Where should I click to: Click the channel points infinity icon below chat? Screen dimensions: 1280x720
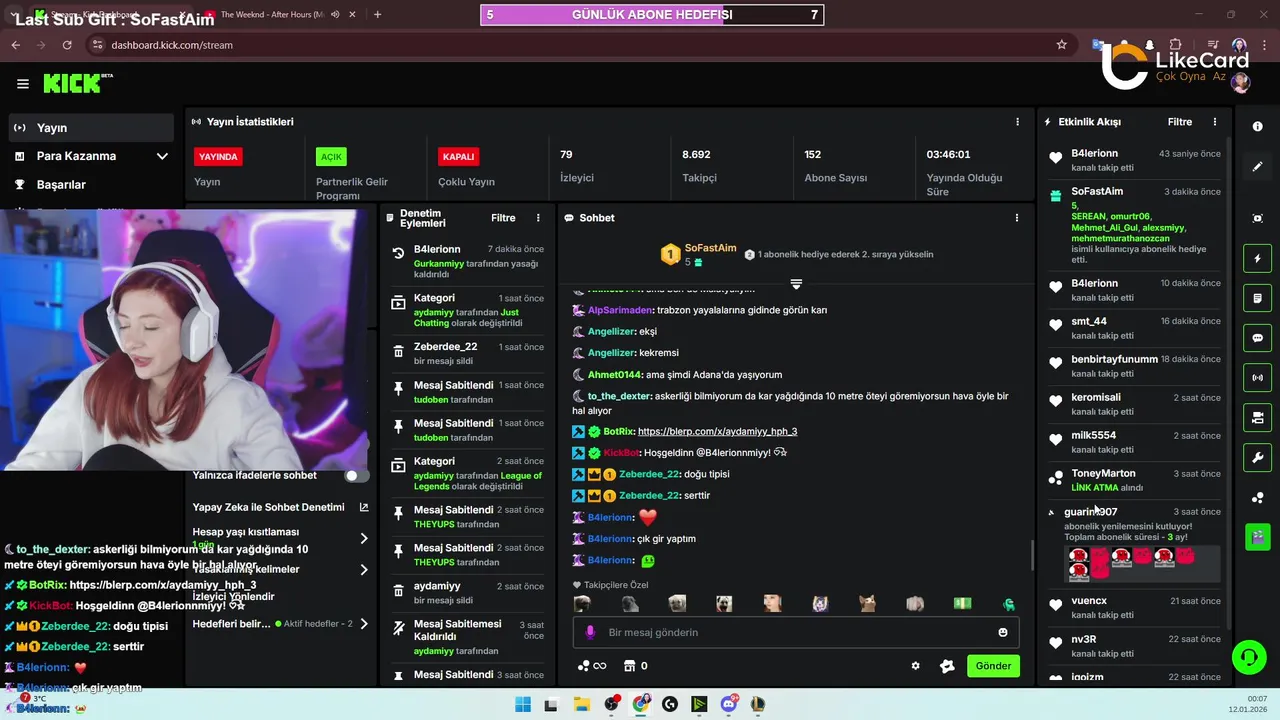coord(592,666)
